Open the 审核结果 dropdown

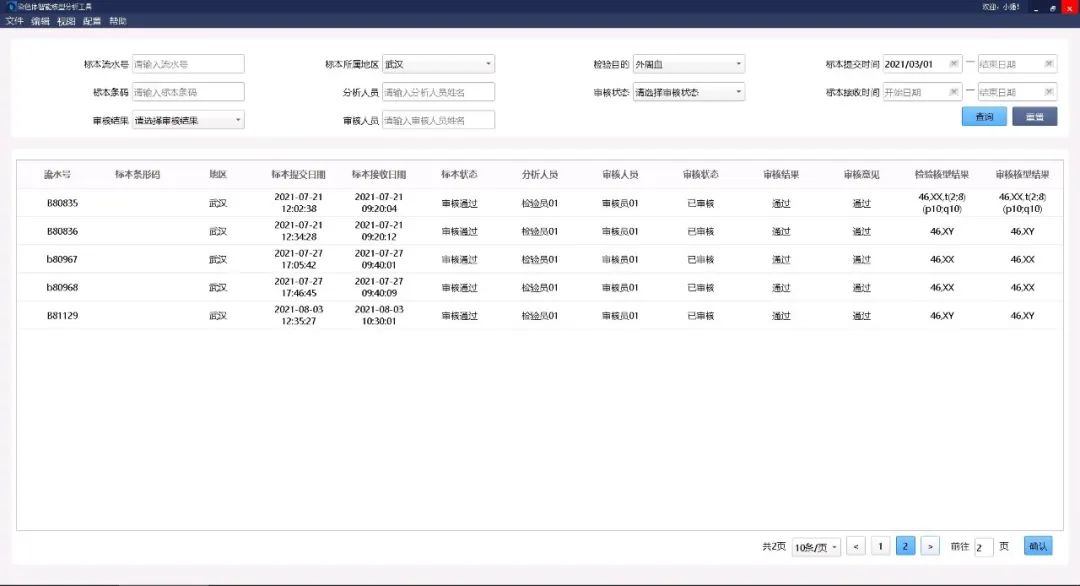coord(188,120)
